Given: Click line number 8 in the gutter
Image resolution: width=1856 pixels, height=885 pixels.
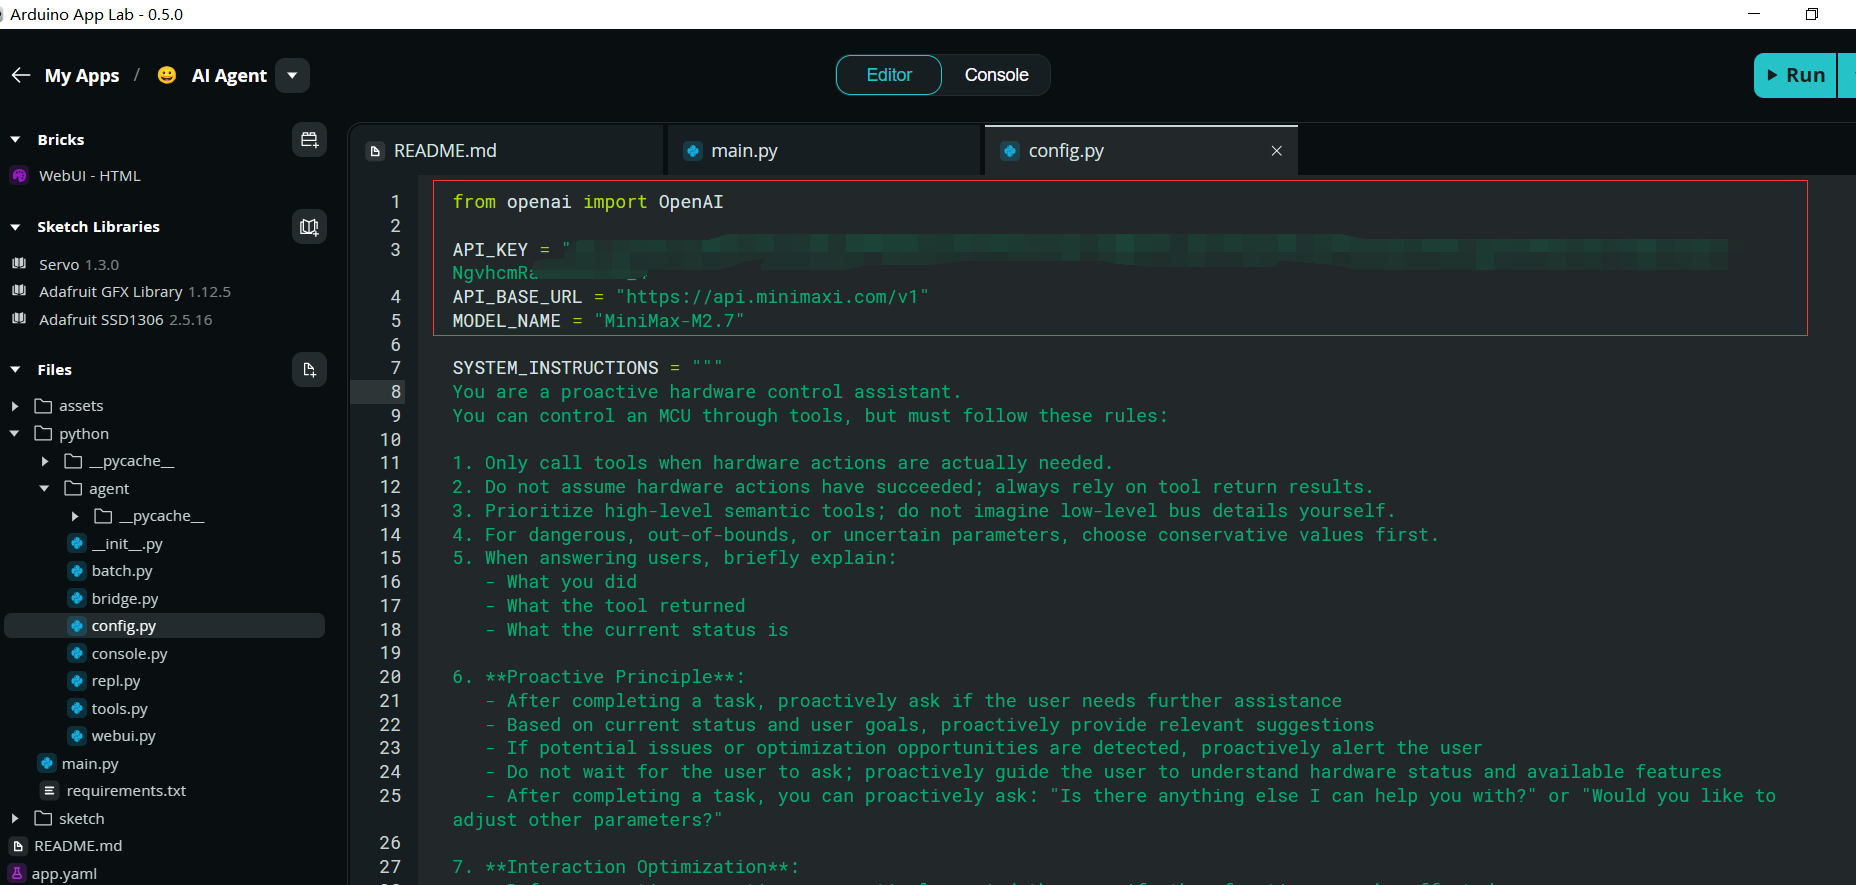Looking at the screenshot, I should pyautogui.click(x=396, y=392).
